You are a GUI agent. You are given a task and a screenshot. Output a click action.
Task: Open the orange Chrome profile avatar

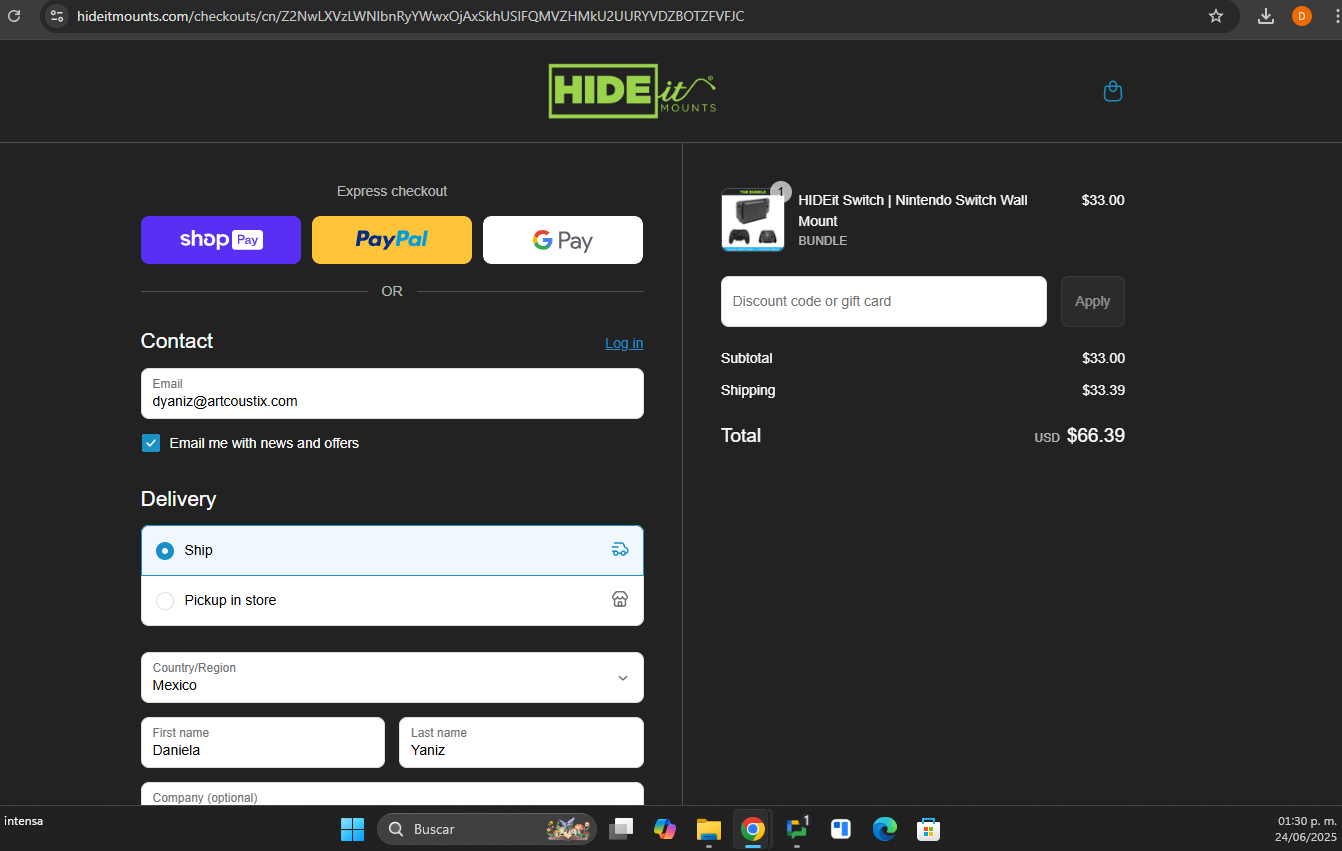point(1302,16)
